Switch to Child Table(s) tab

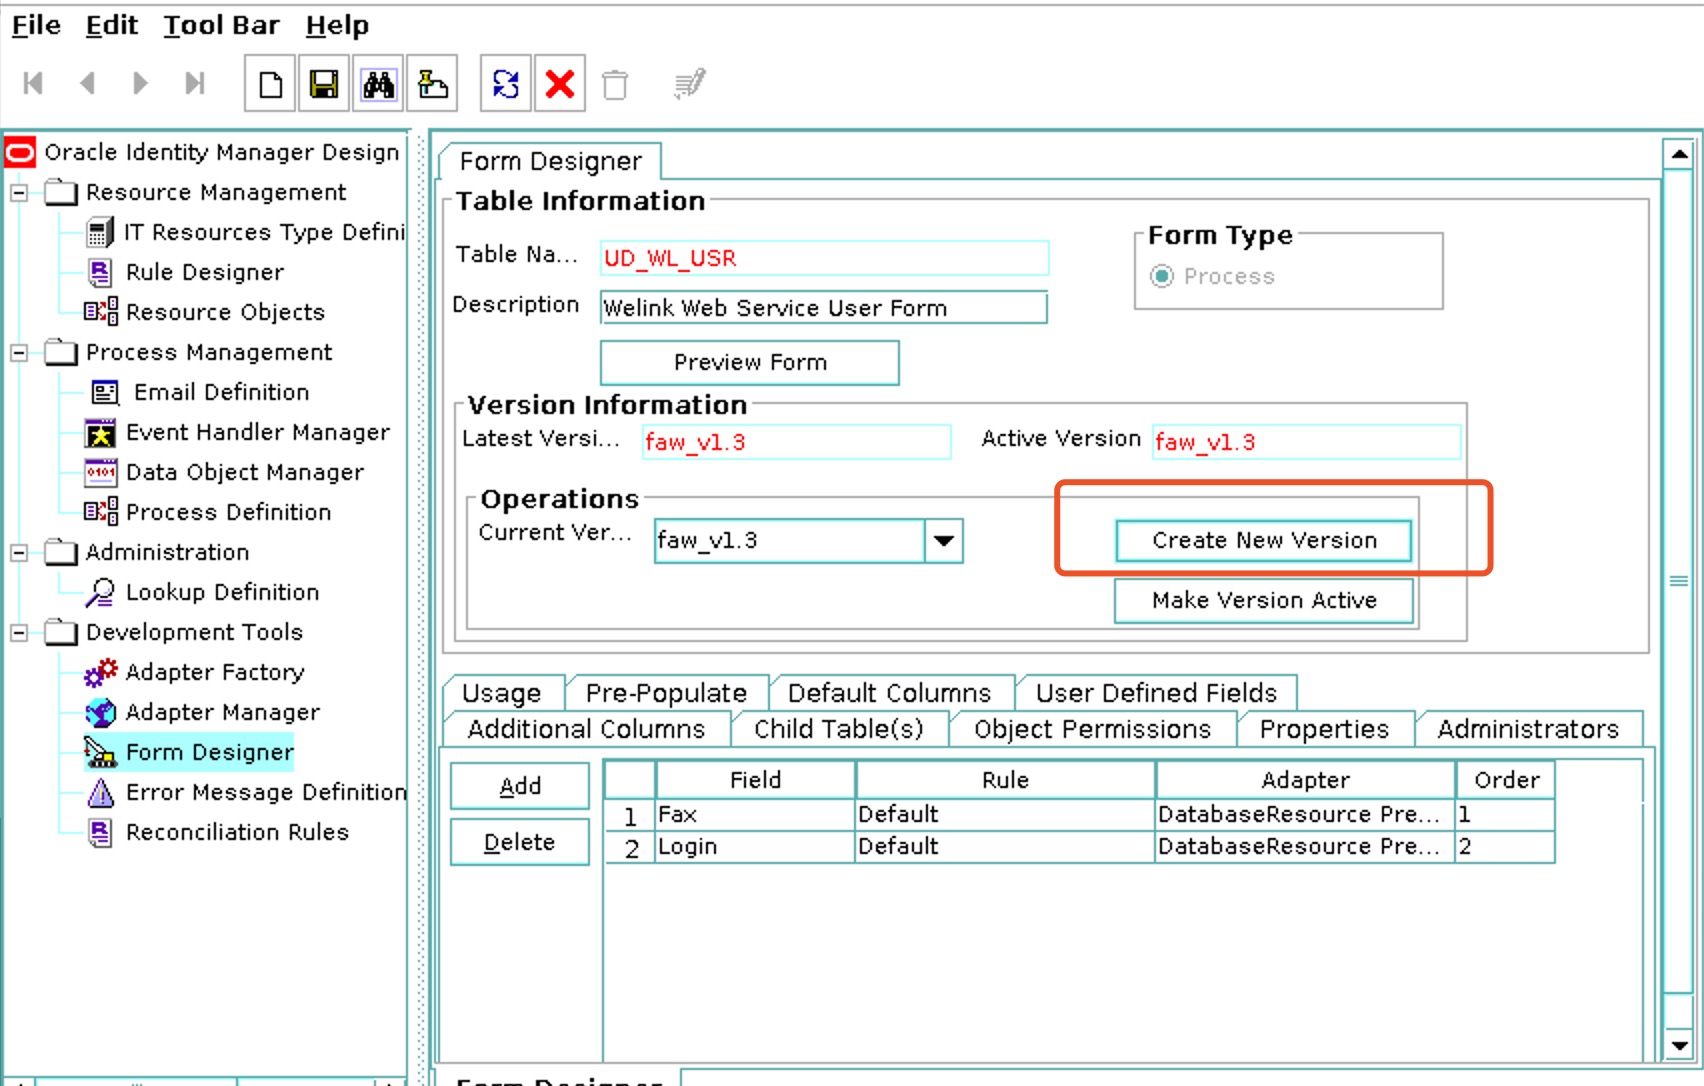[x=839, y=729]
